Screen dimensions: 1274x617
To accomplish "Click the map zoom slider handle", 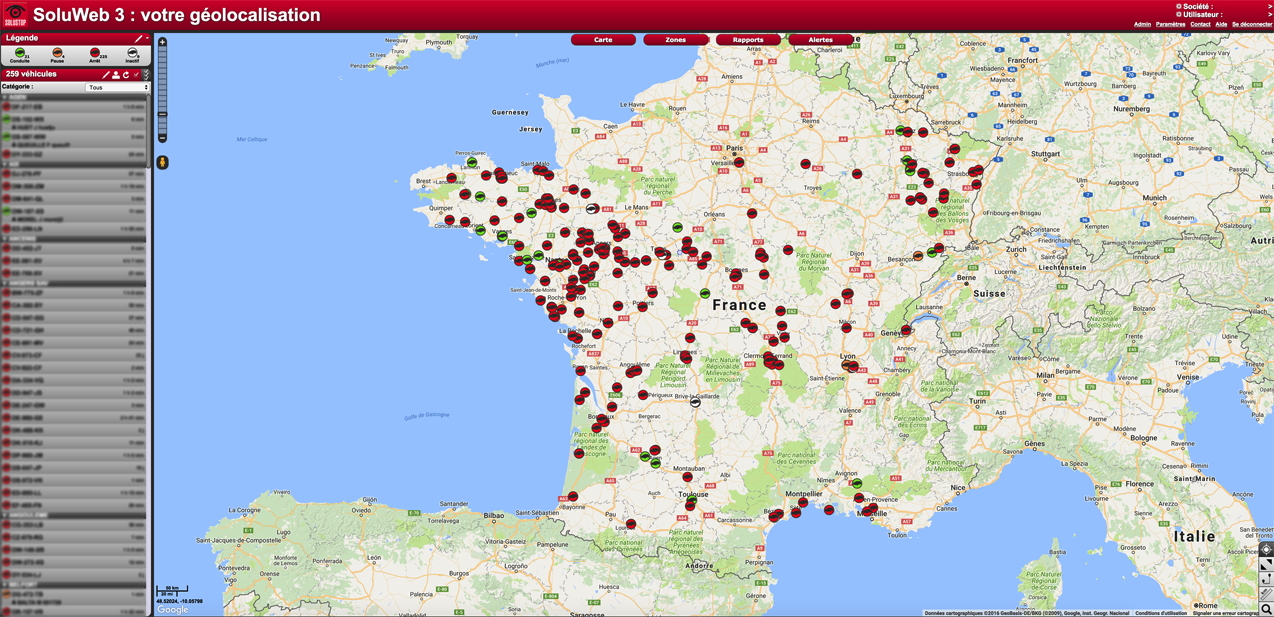I will click(163, 114).
